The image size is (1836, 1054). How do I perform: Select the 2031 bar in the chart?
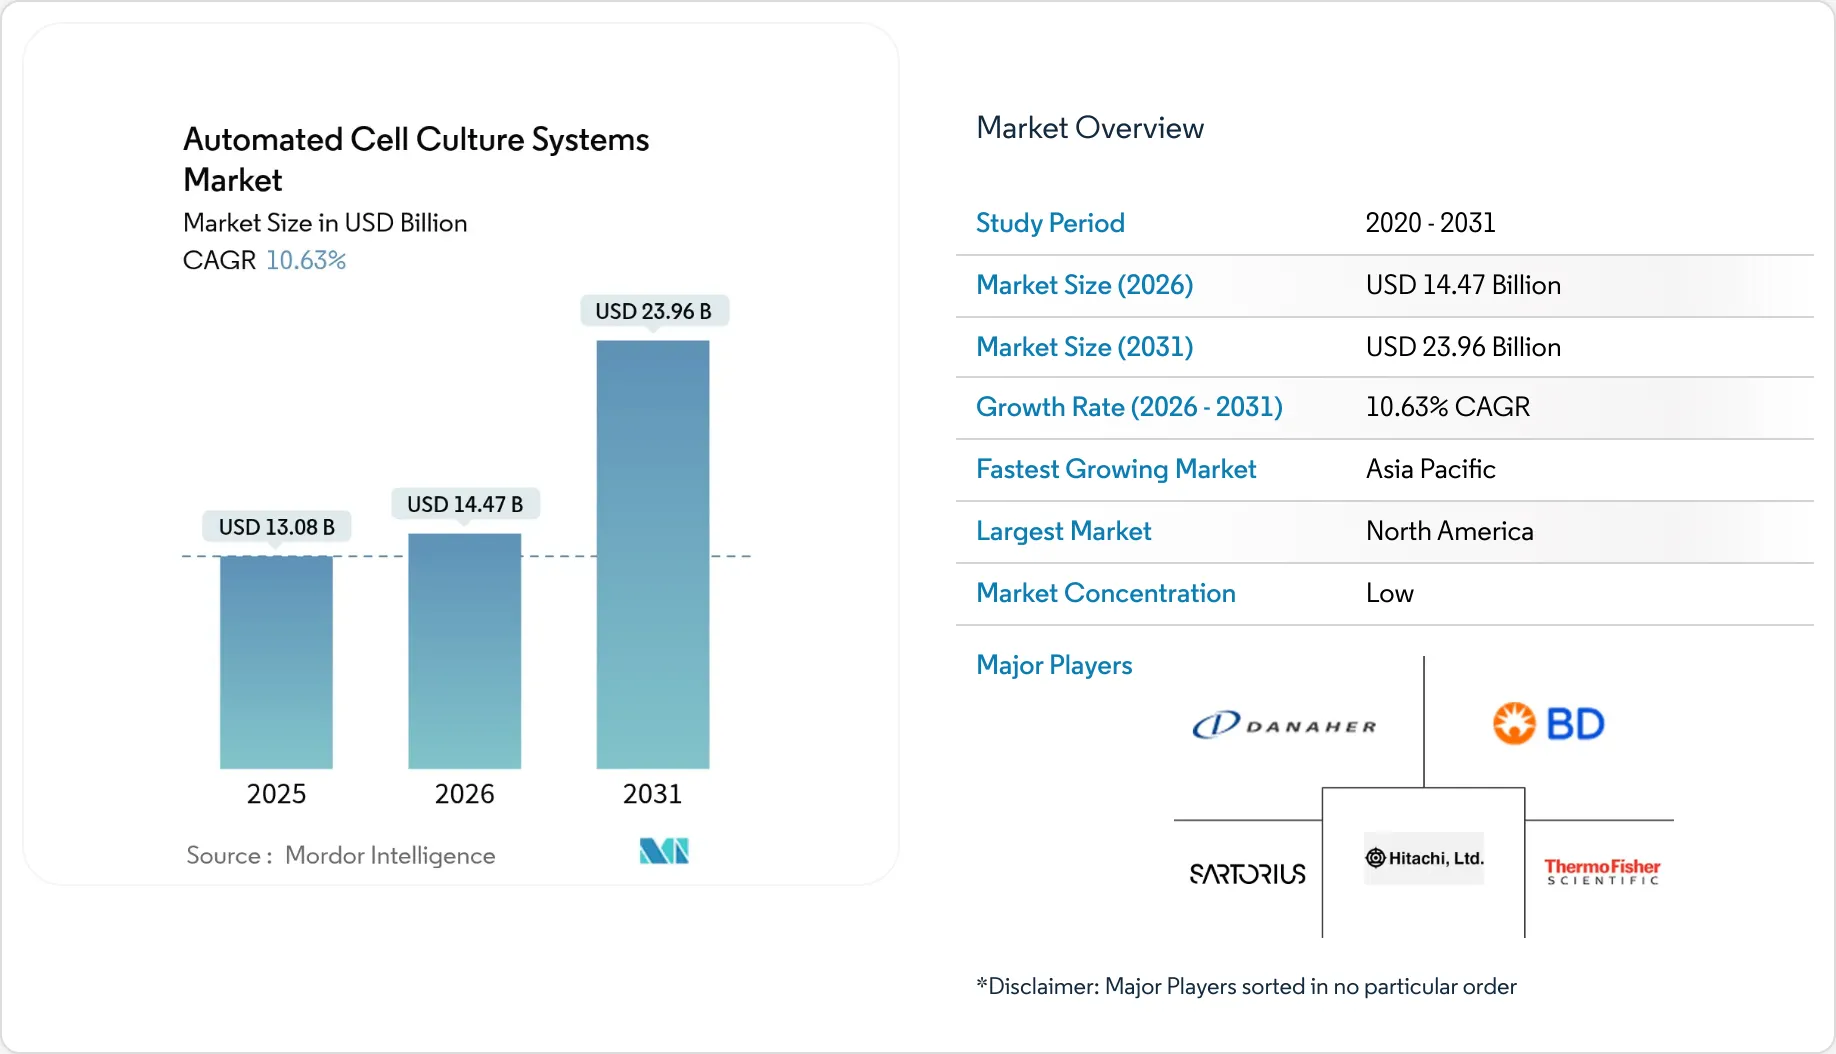click(652, 555)
